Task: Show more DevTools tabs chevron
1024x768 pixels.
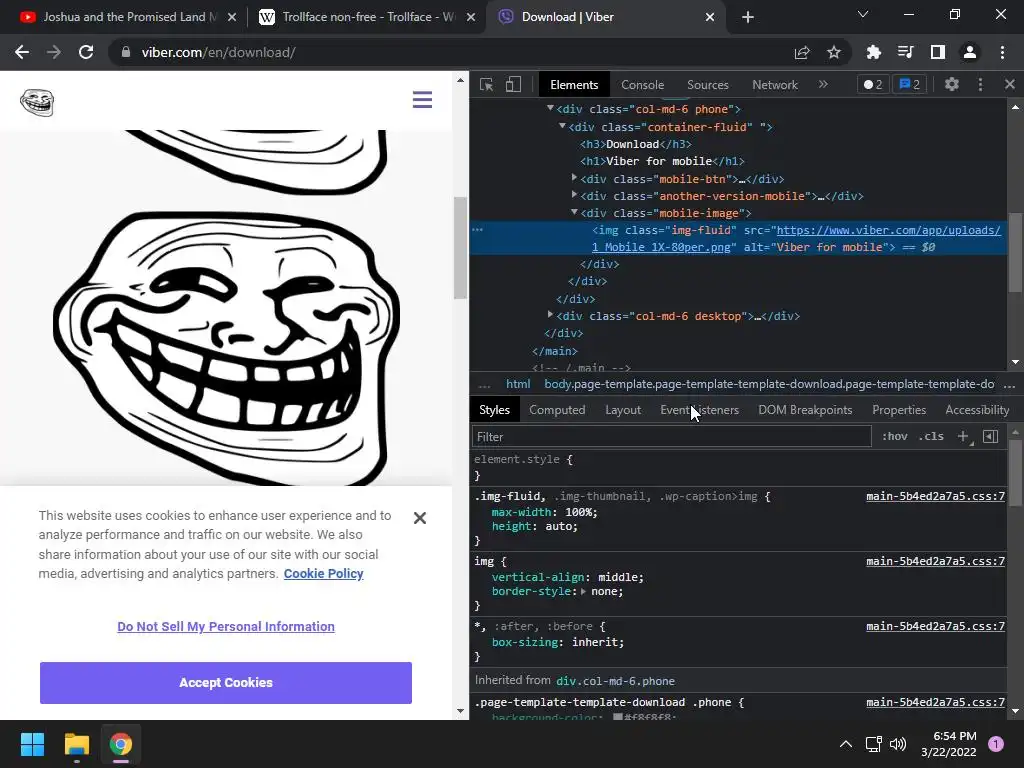Action: pos(823,84)
